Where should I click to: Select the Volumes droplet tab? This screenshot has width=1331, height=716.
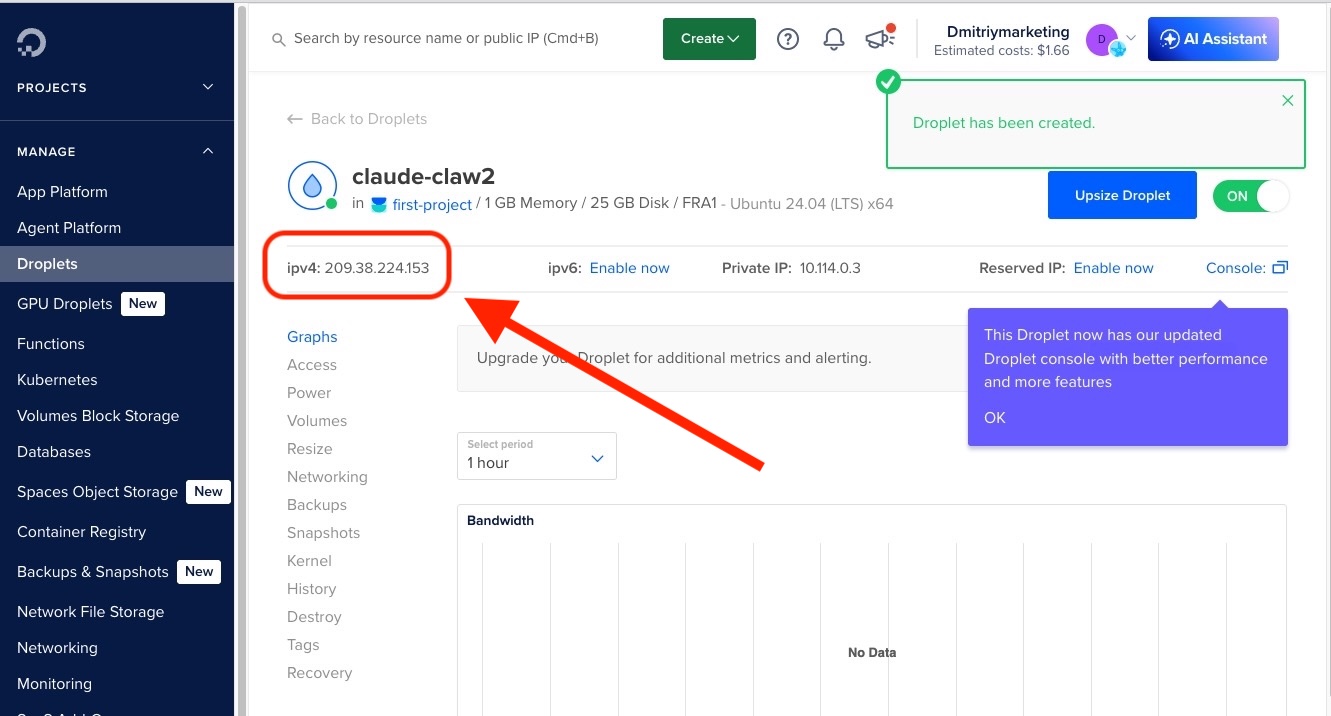[x=317, y=421]
